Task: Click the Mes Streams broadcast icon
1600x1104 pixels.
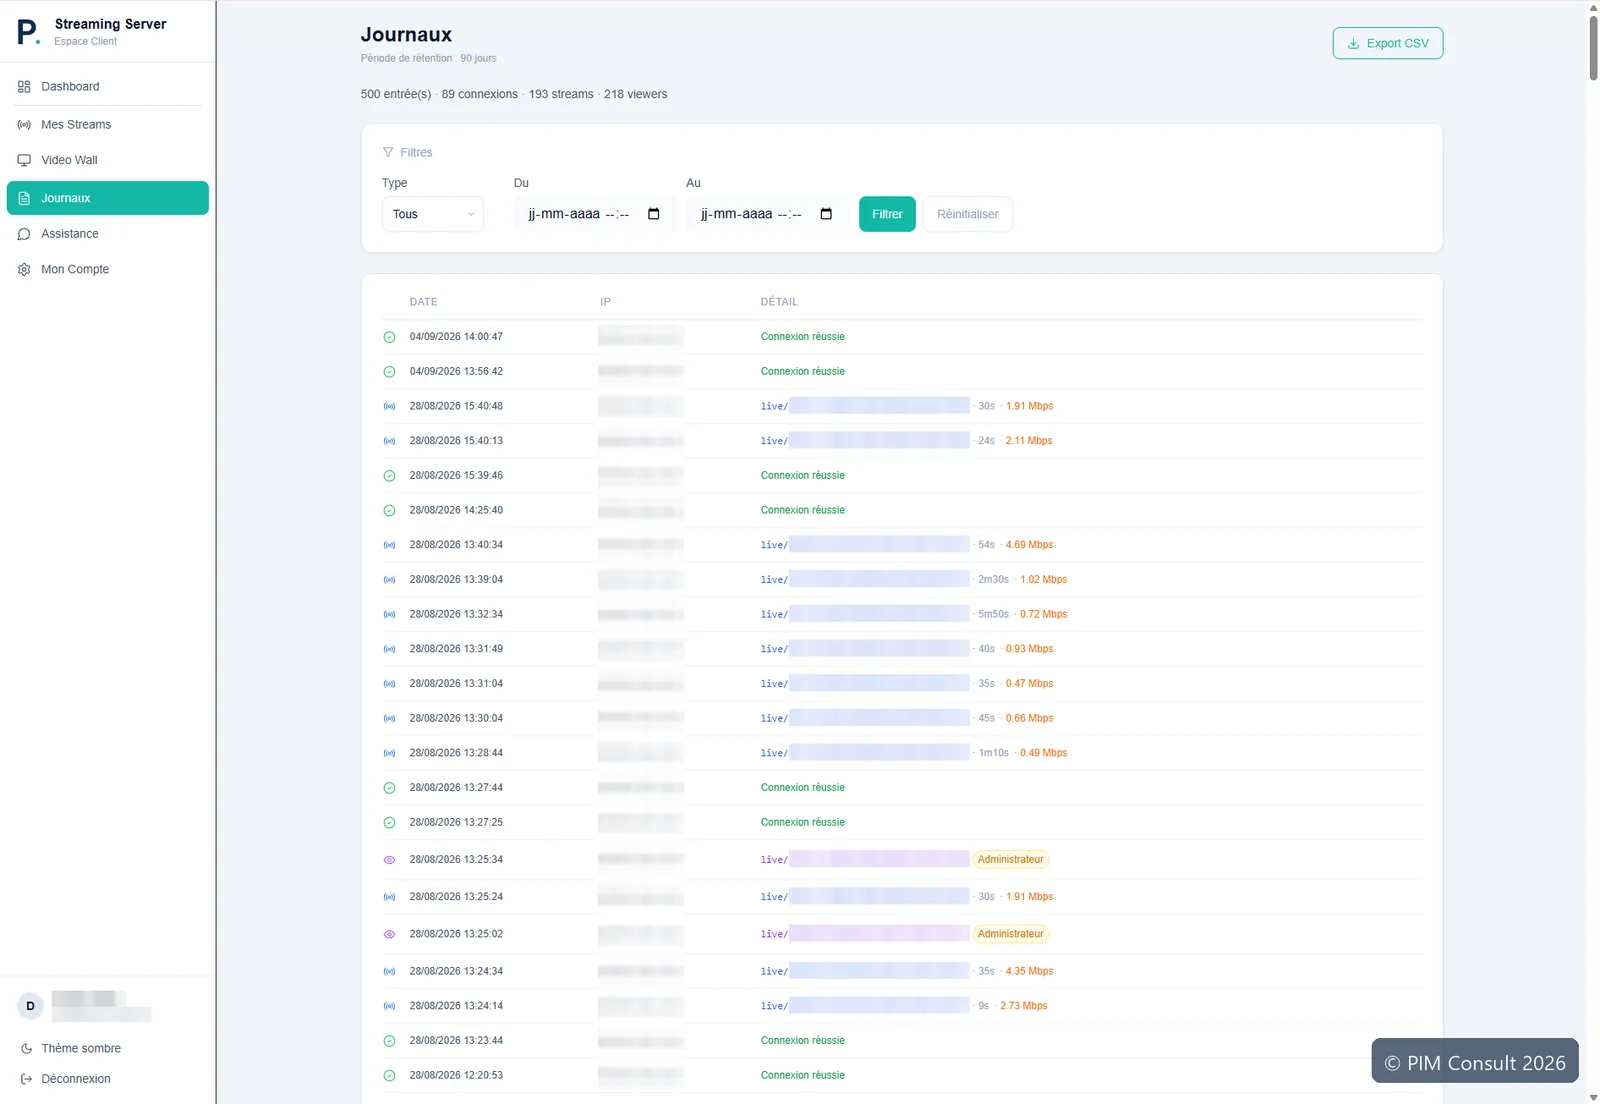Action: point(24,125)
